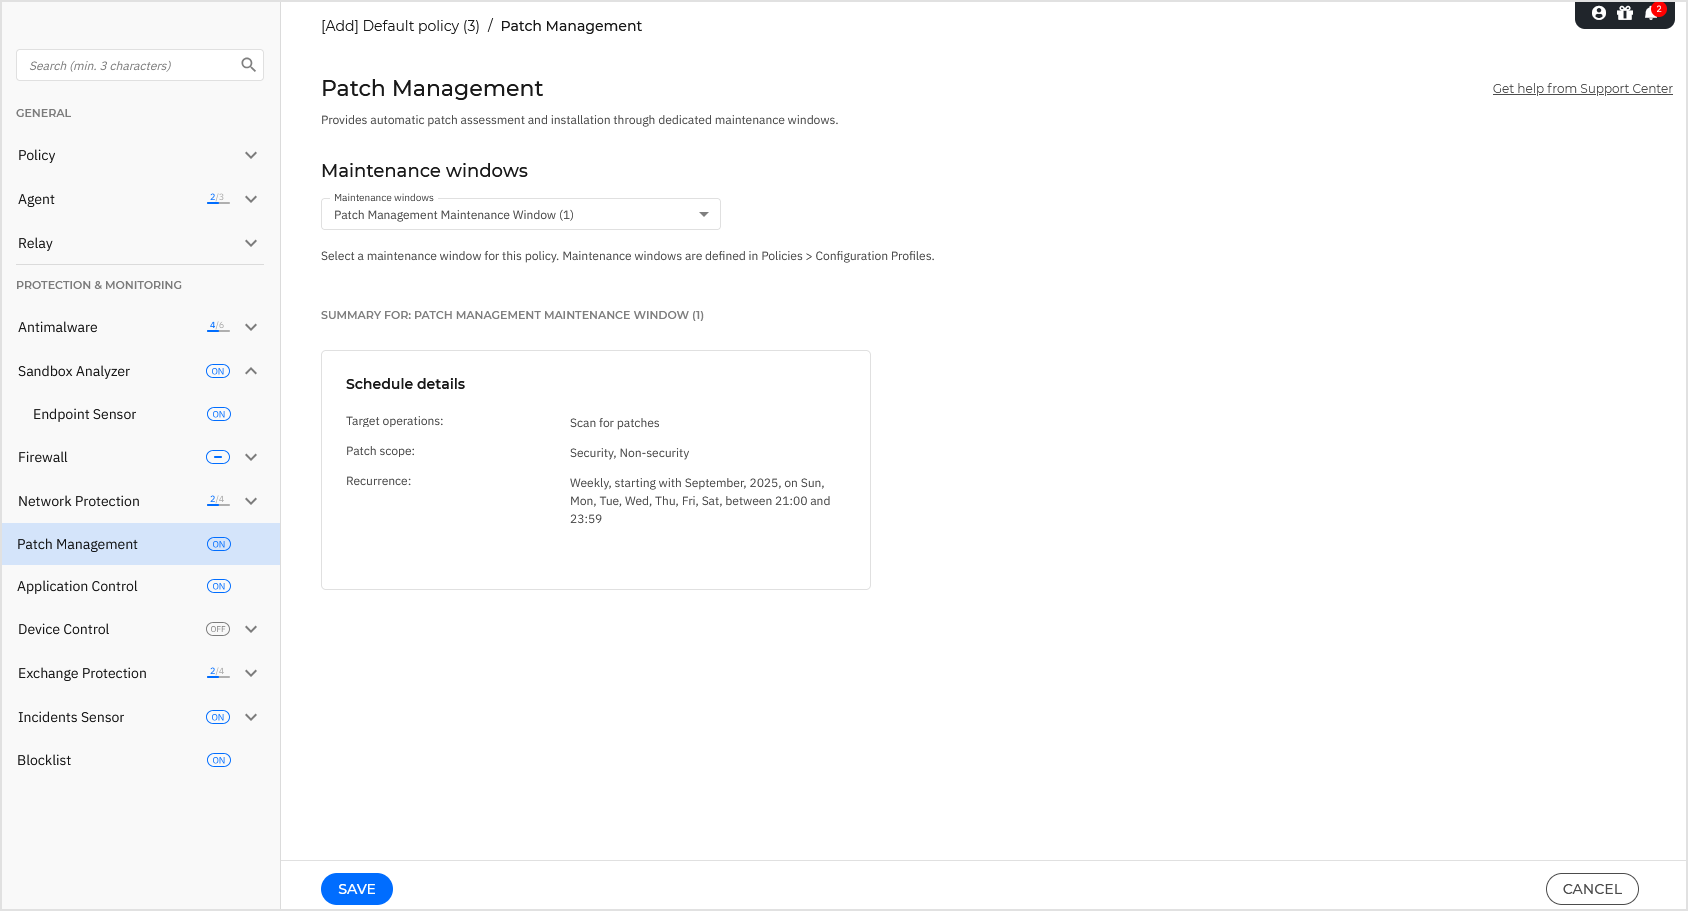1688x911 pixels.
Task: Toggle Blocklist off
Action: 217,760
